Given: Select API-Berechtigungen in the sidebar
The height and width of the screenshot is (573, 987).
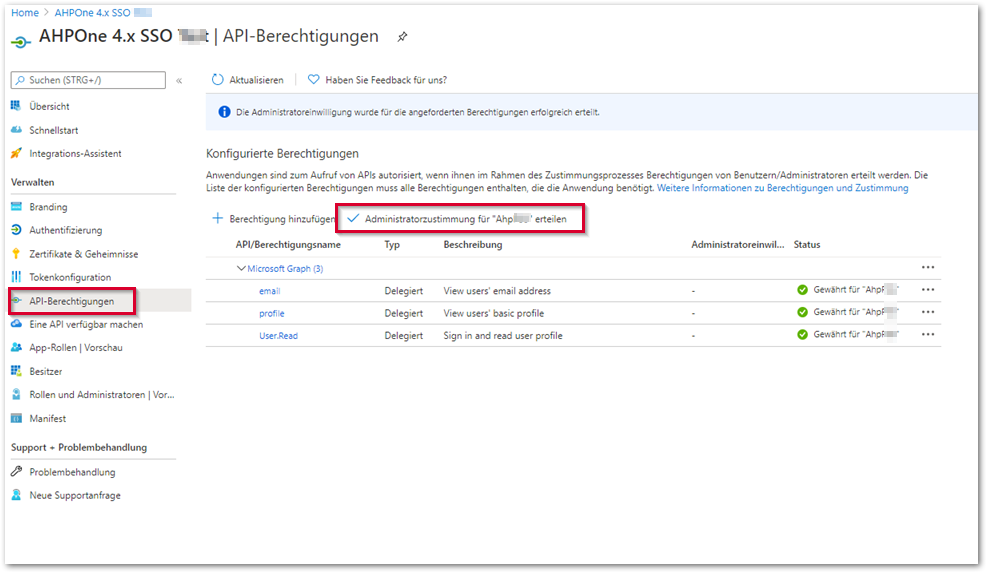Looking at the screenshot, I should [x=72, y=301].
